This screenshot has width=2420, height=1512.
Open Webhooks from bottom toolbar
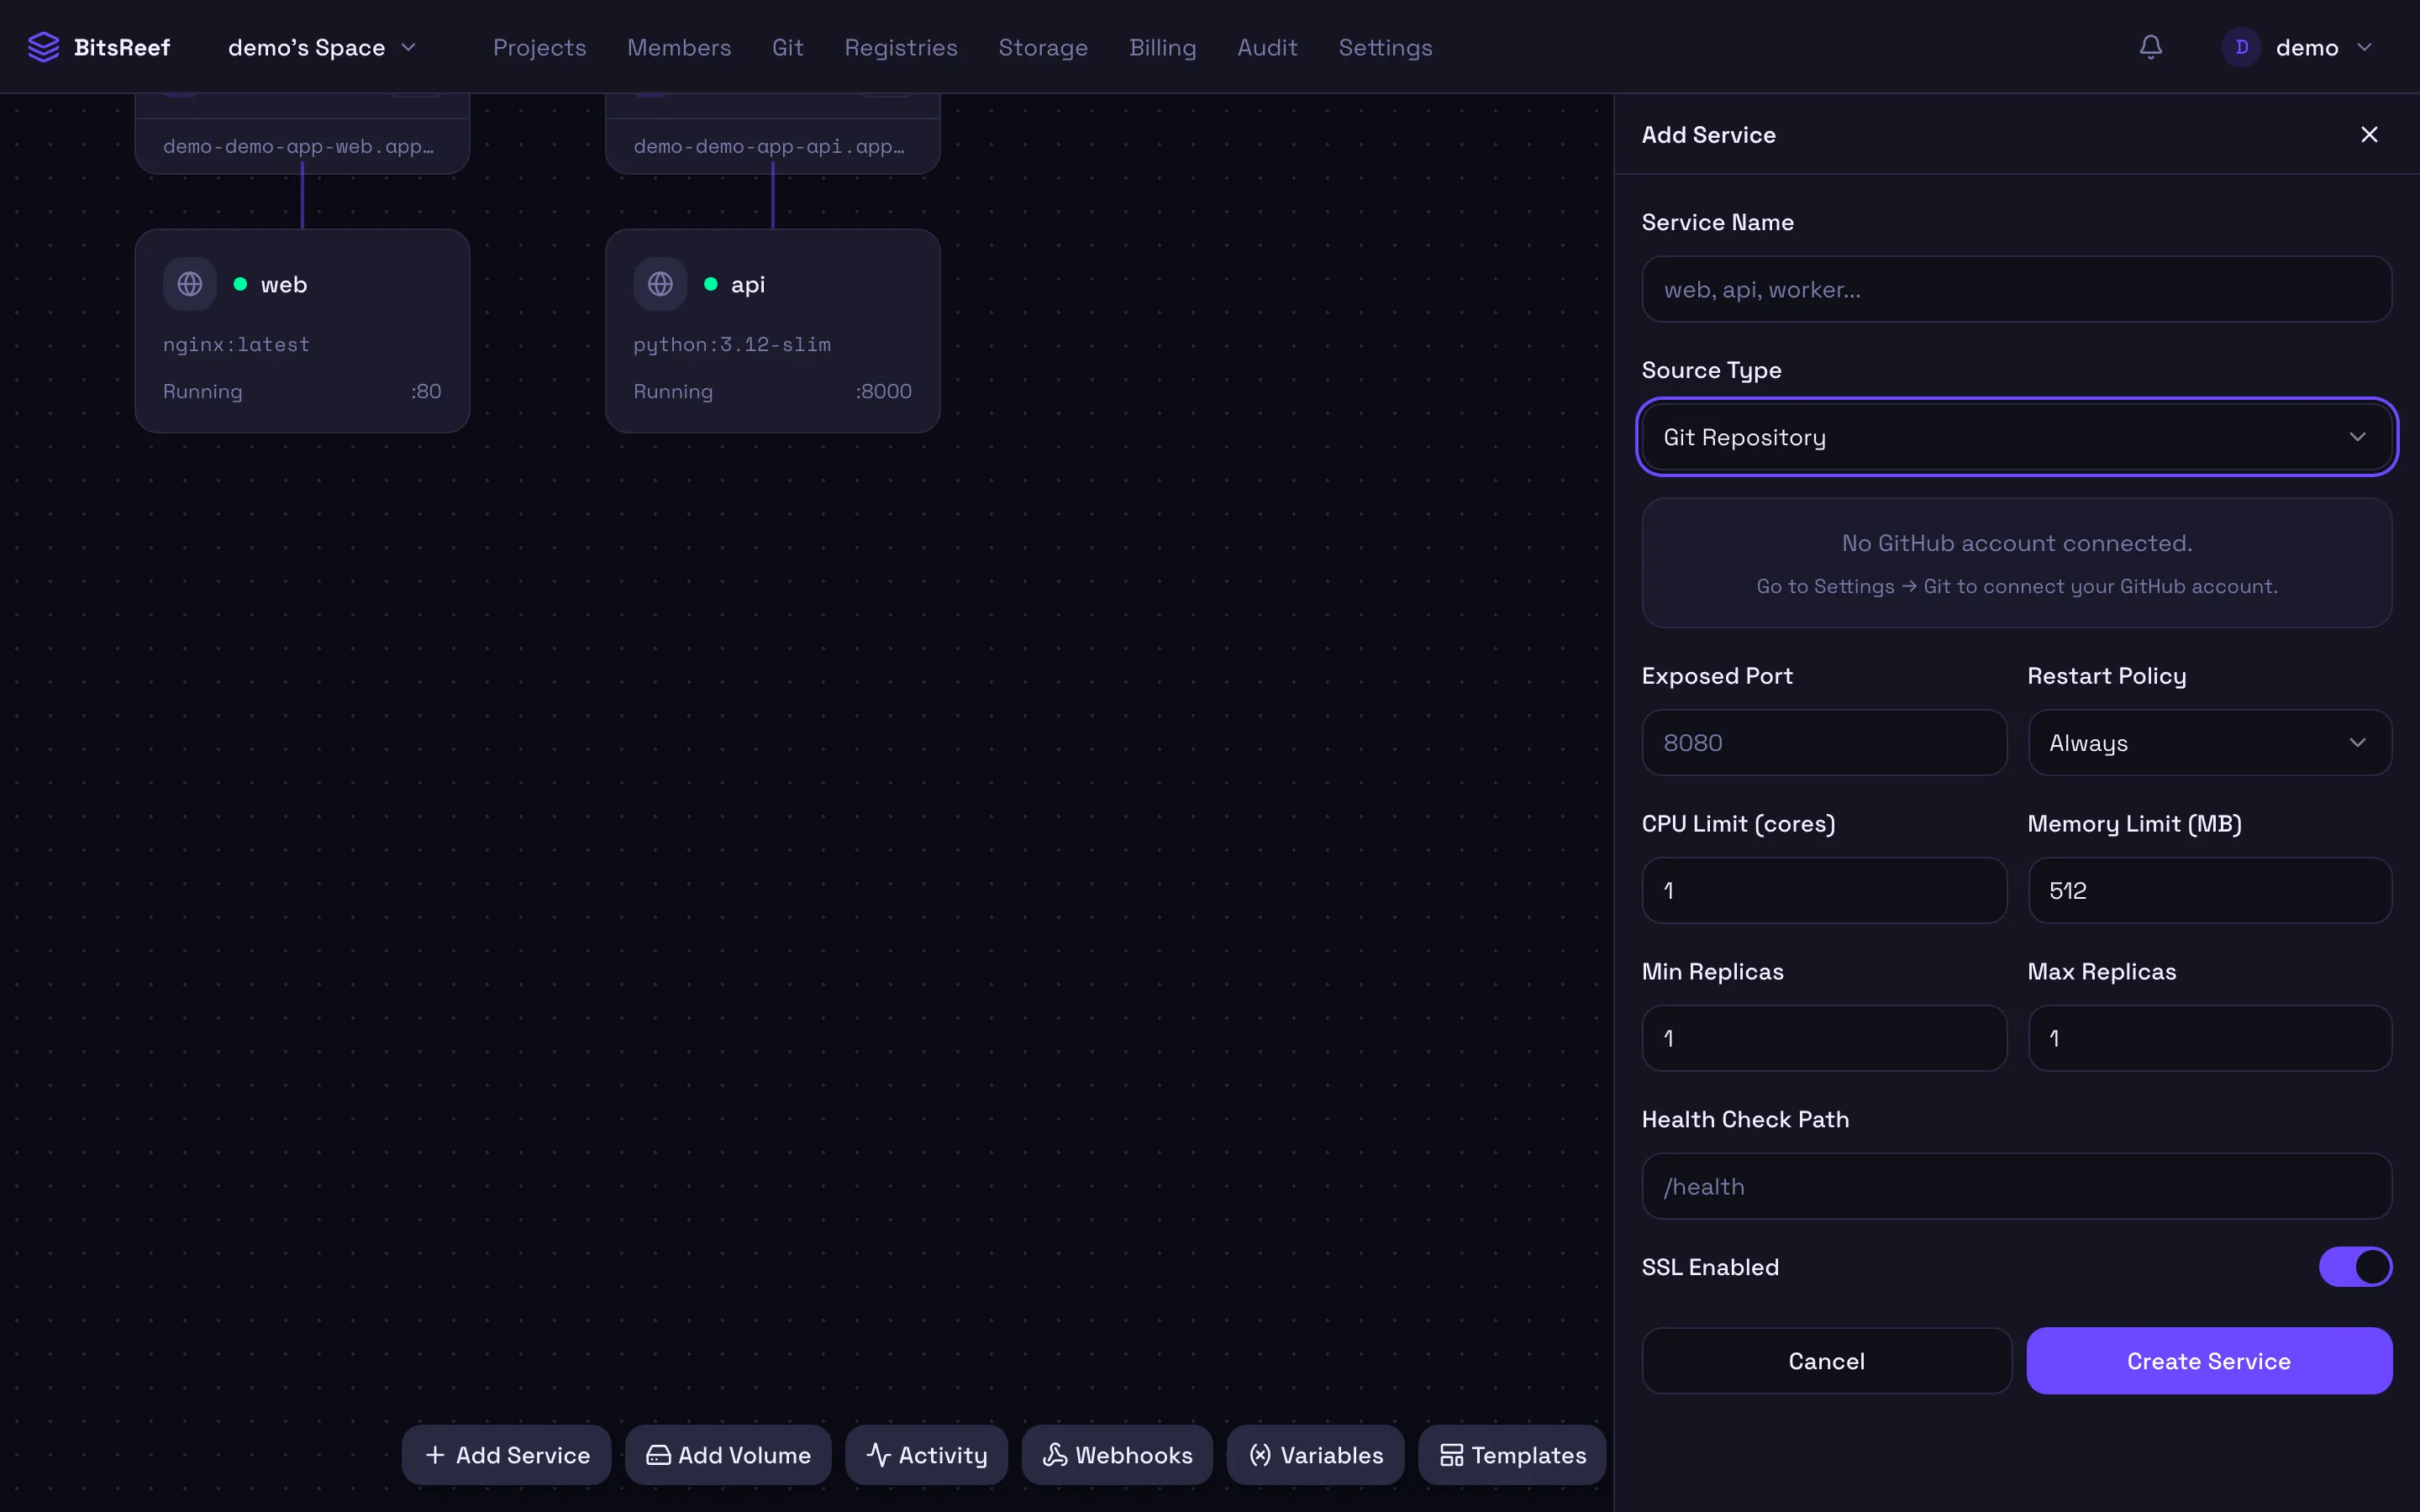[x=1117, y=1455]
